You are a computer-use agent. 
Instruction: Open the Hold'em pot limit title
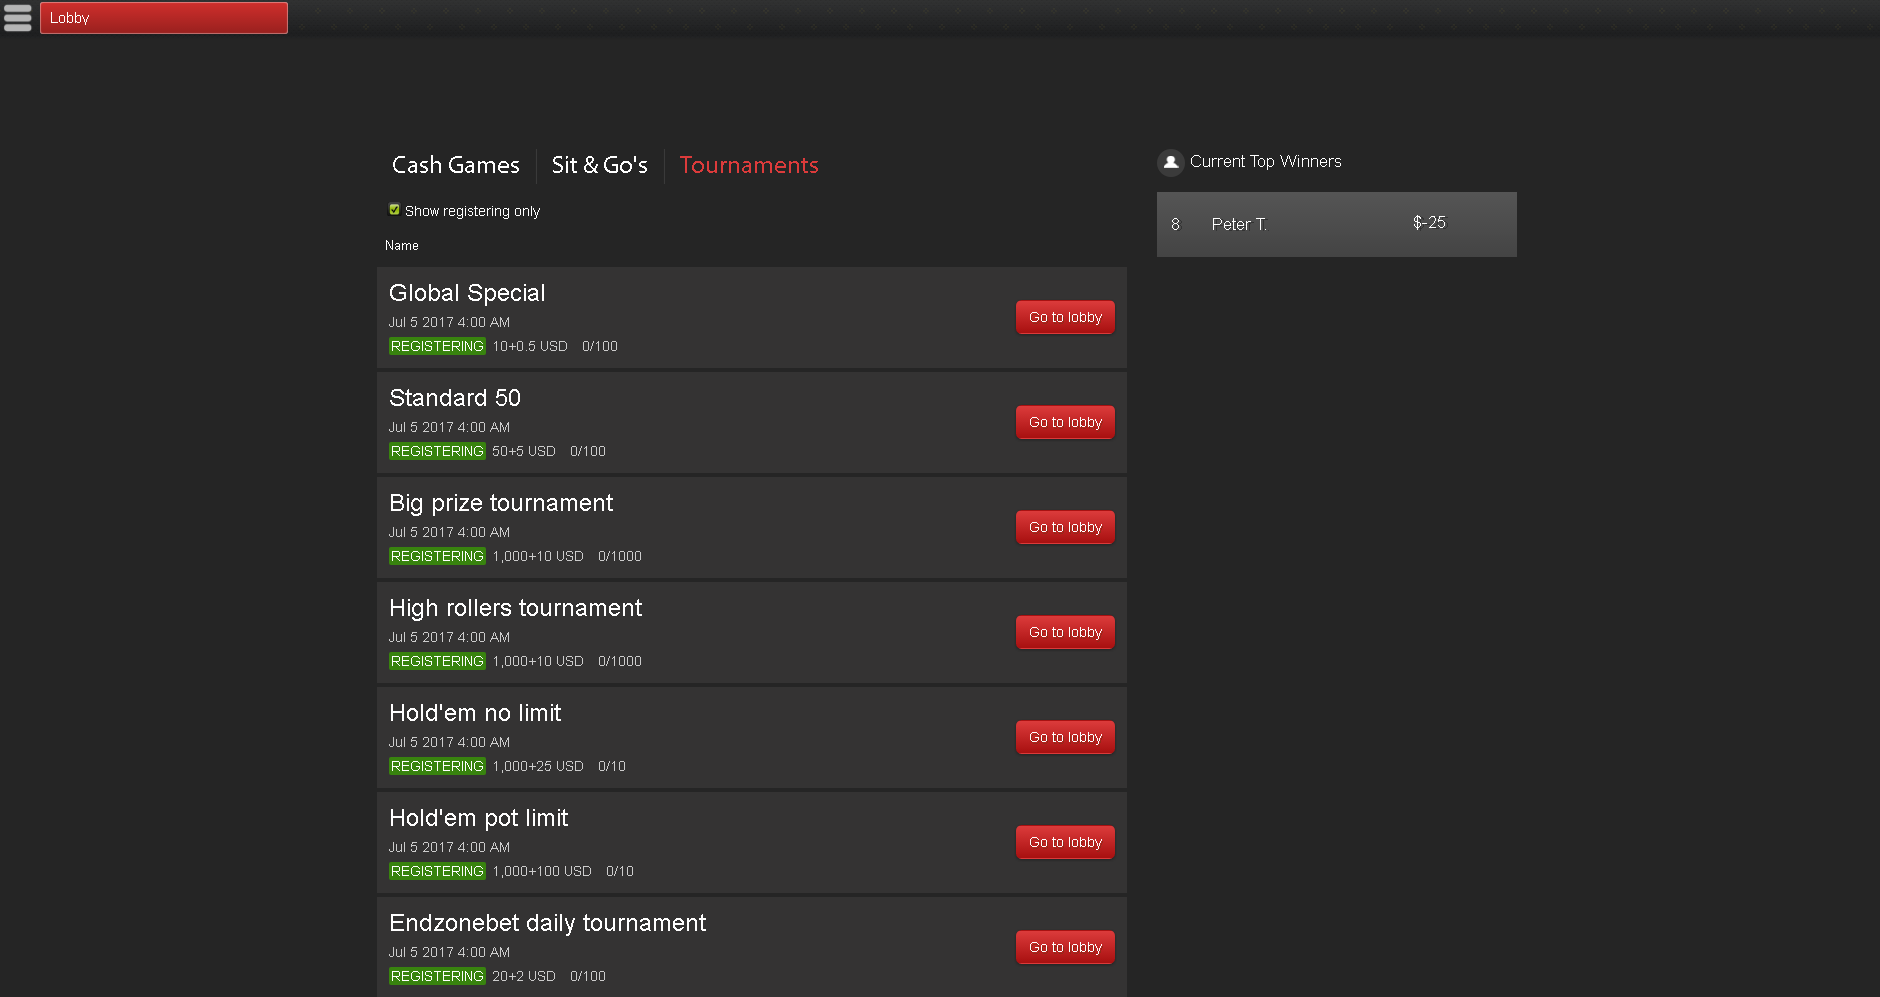pyautogui.click(x=478, y=818)
